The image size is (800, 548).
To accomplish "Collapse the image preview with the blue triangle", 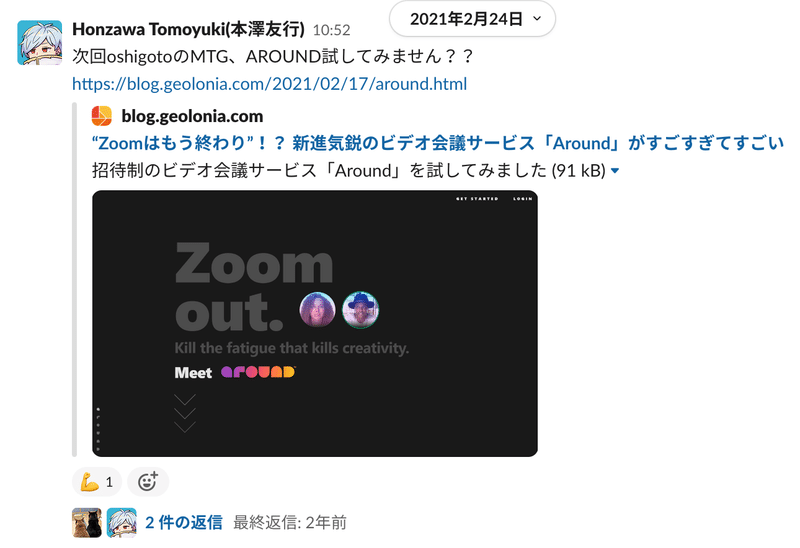I will coord(615,171).
